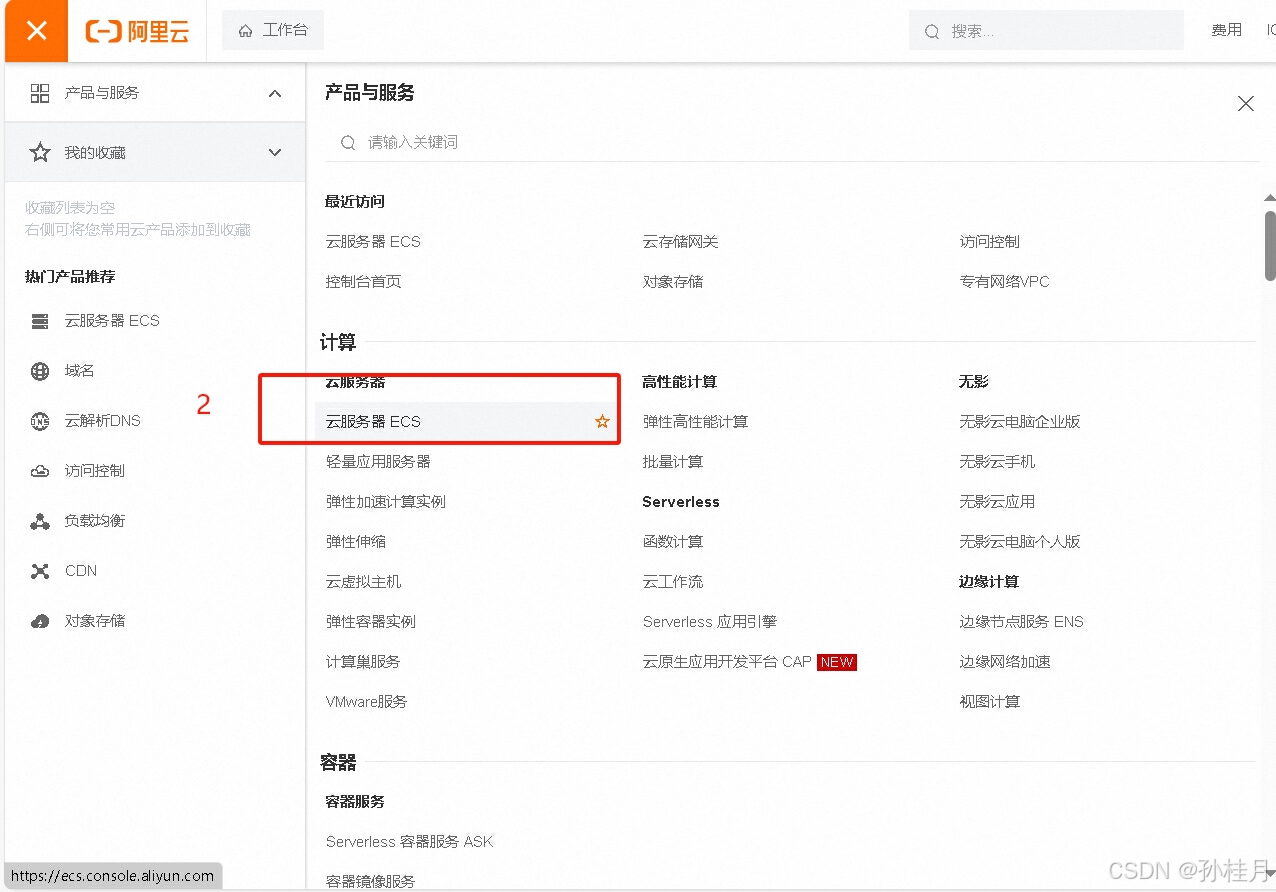
Task: Open 访问控制 under 最近访问
Action: point(989,242)
